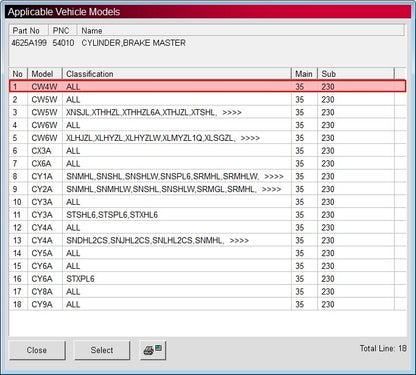This screenshot has height=375, width=416.
Task: Select row 2 model CW5W ALL
Action: (207, 99)
